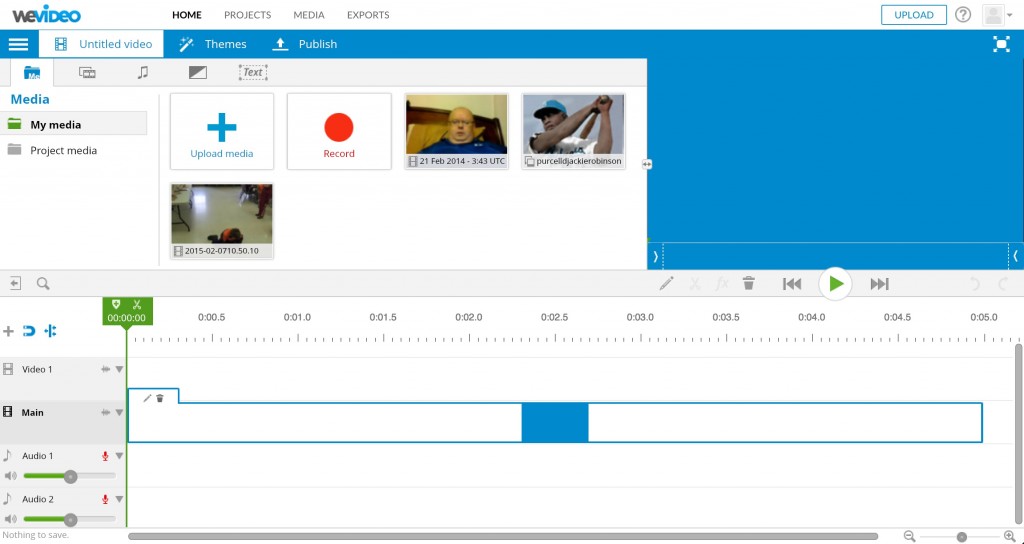This screenshot has height=544, width=1024.
Task: Click Publish
Action: click(x=304, y=44)
